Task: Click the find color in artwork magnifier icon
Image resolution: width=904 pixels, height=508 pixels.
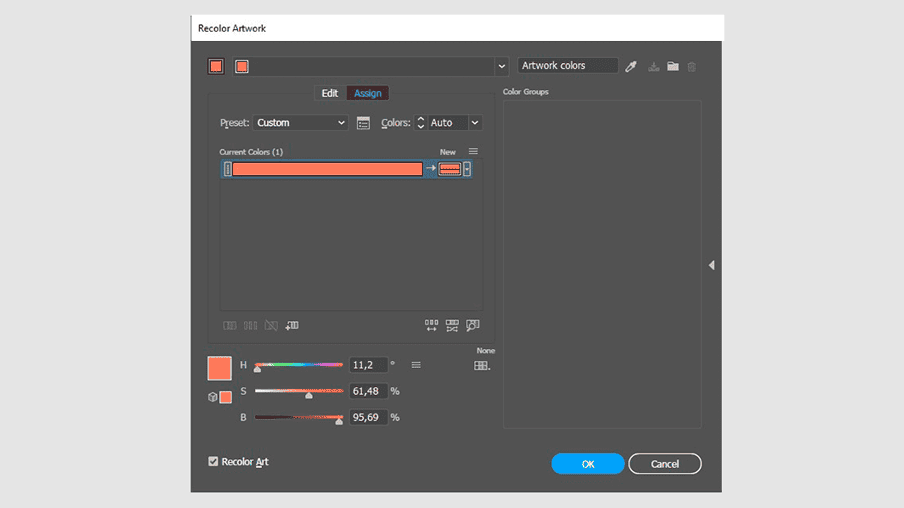Action: coord(473,325)
